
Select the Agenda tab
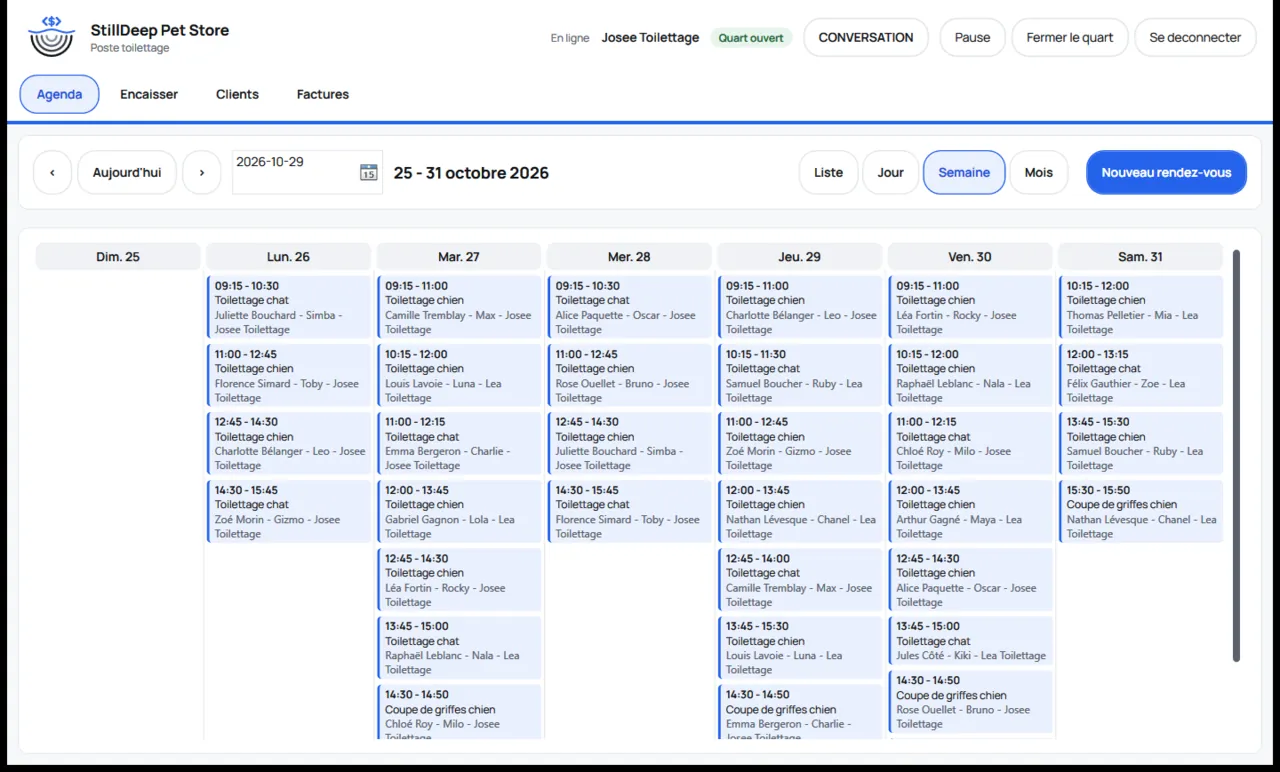[x=59, y=94]
